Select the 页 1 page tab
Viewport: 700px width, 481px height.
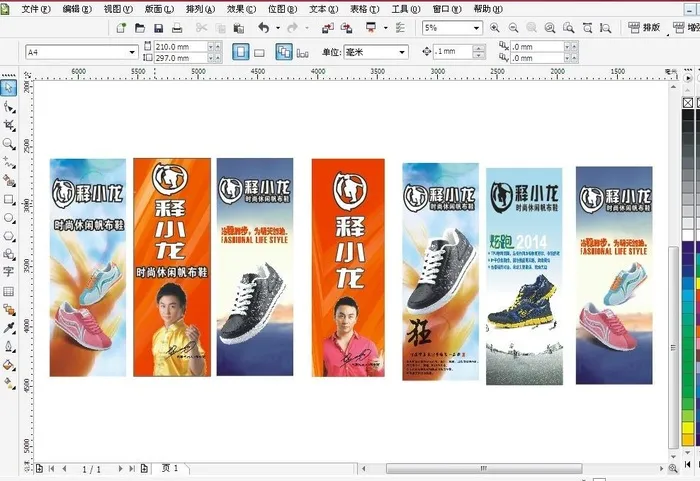[171, 468]
